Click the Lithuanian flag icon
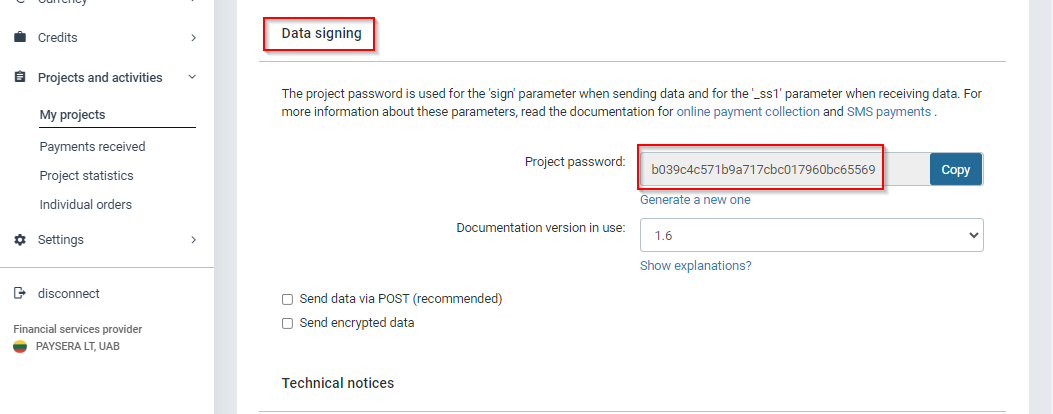 20,347
